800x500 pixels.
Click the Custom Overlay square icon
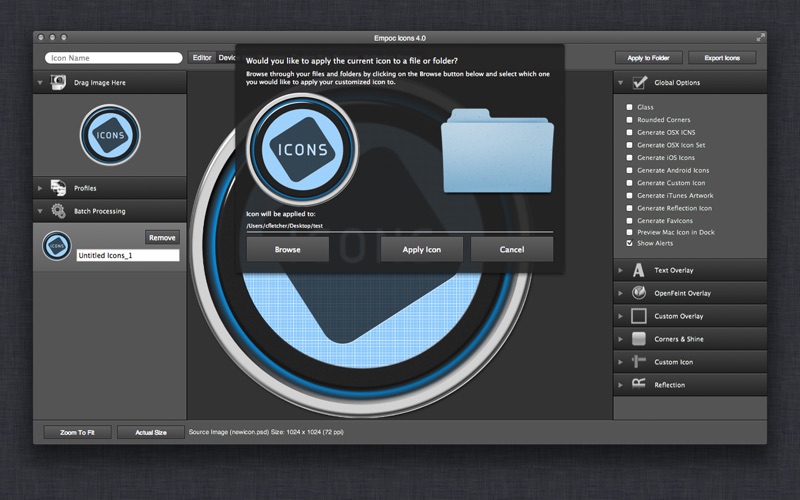(639, 316)
